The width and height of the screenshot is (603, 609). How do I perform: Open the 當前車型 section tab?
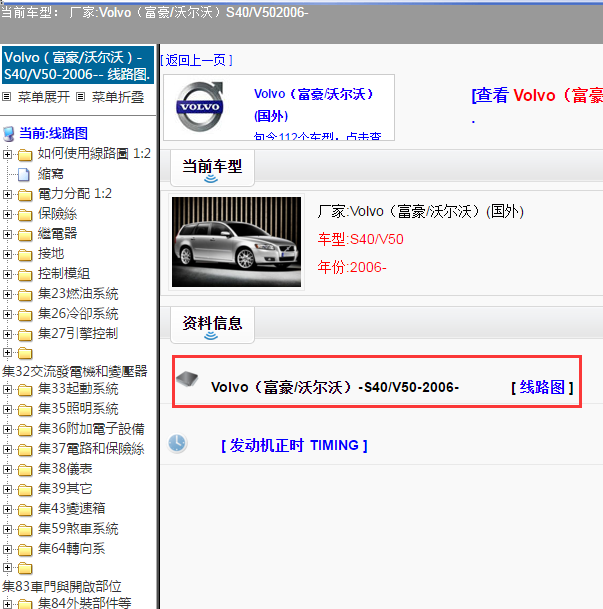pyautogui.click(x=212, y=168)
